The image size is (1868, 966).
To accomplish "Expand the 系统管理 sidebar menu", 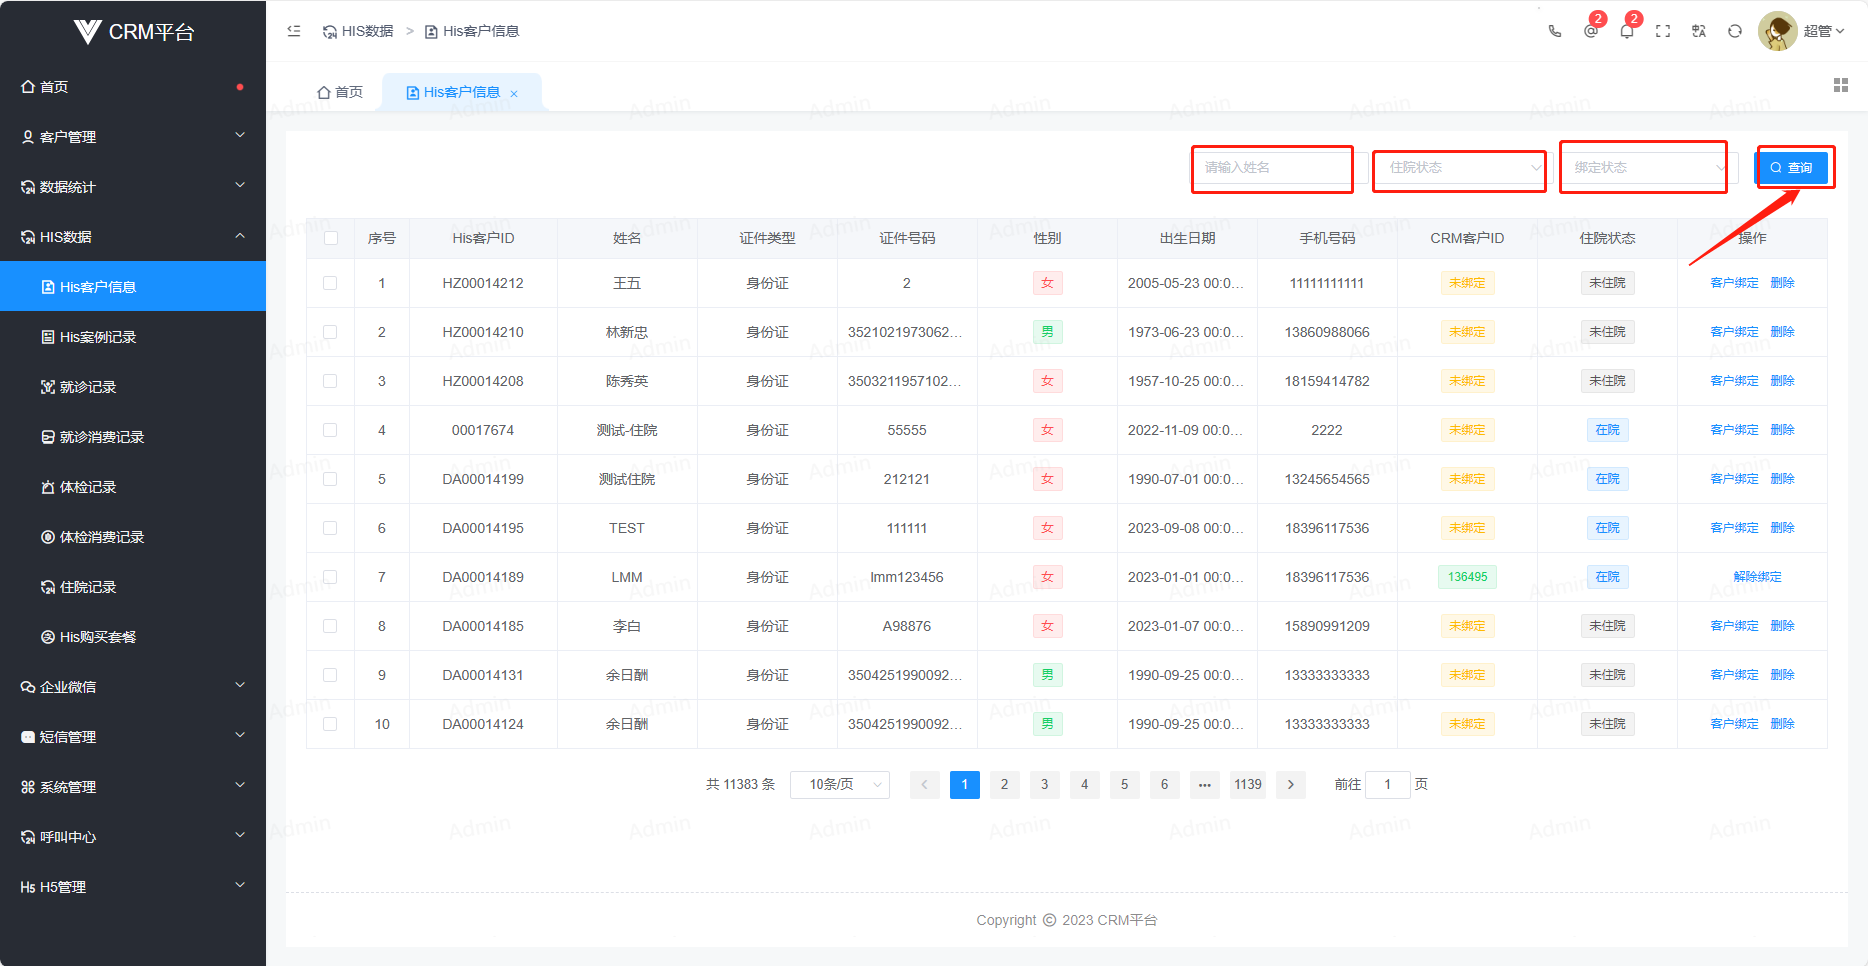I will (x=133, y=787).
